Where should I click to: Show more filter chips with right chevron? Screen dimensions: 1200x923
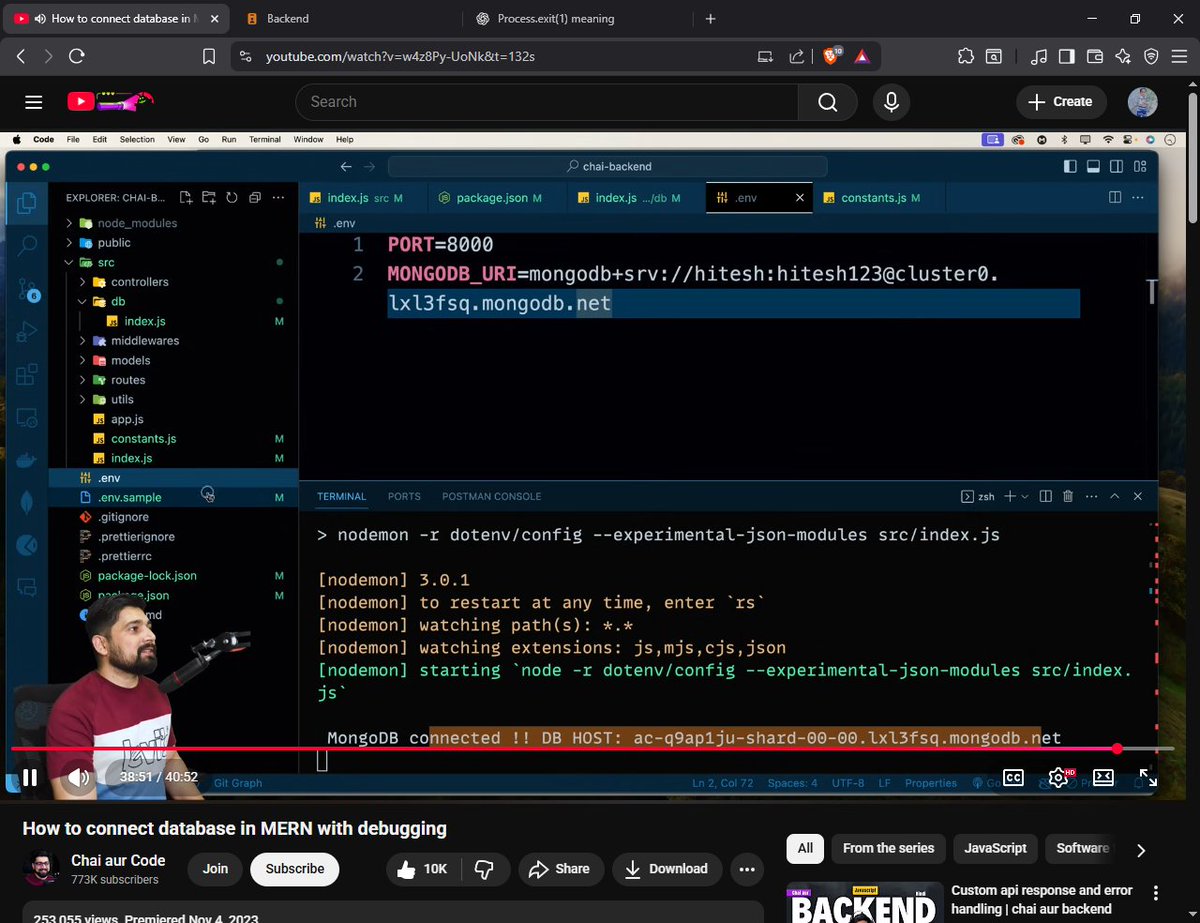pos(1141,850)
